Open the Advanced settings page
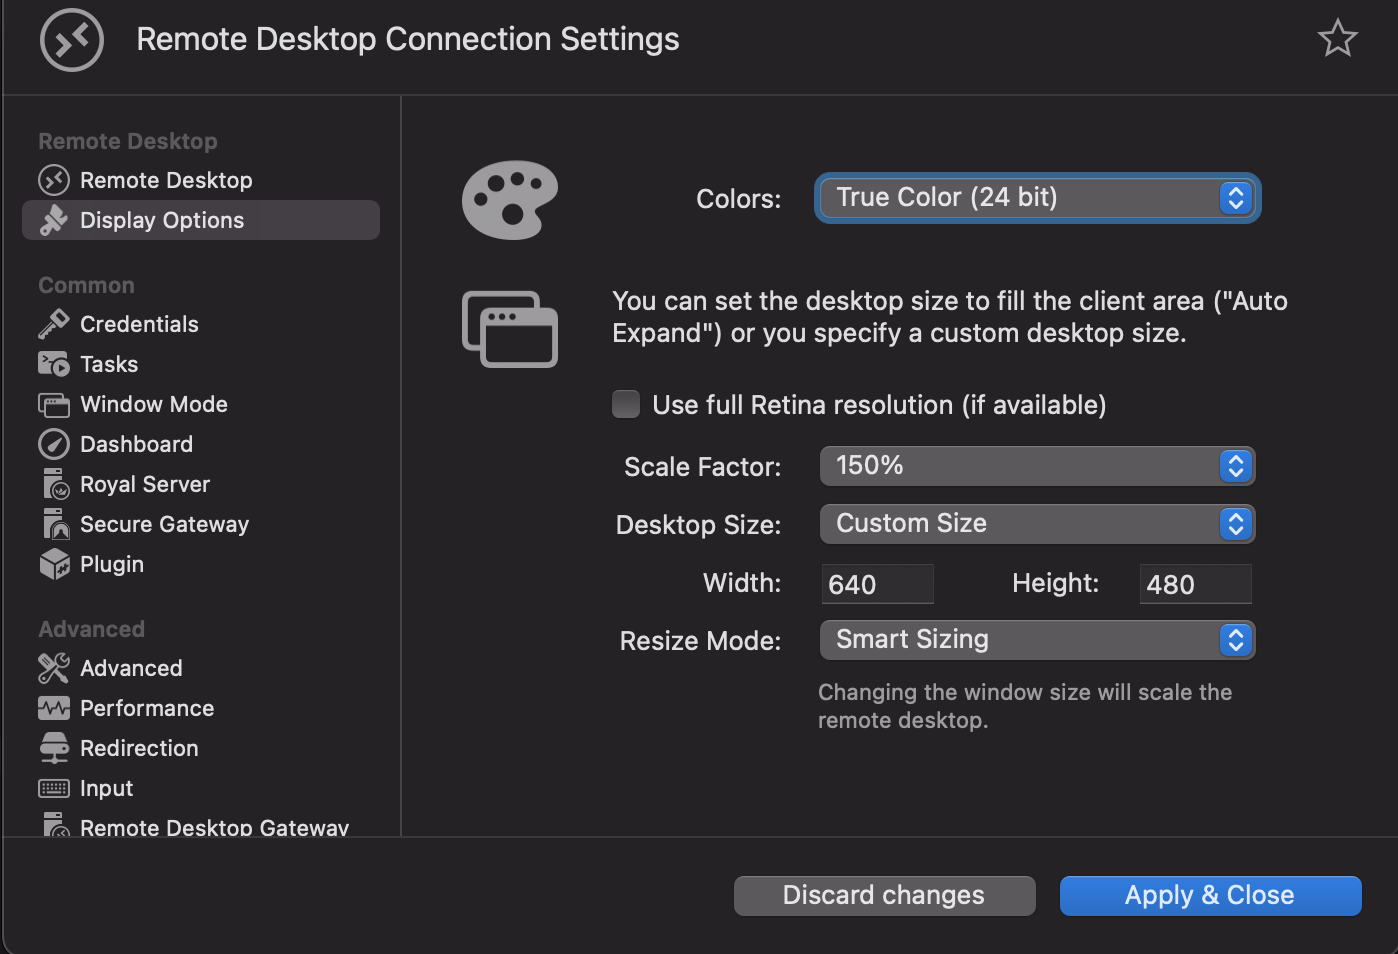 click(131, 668)
